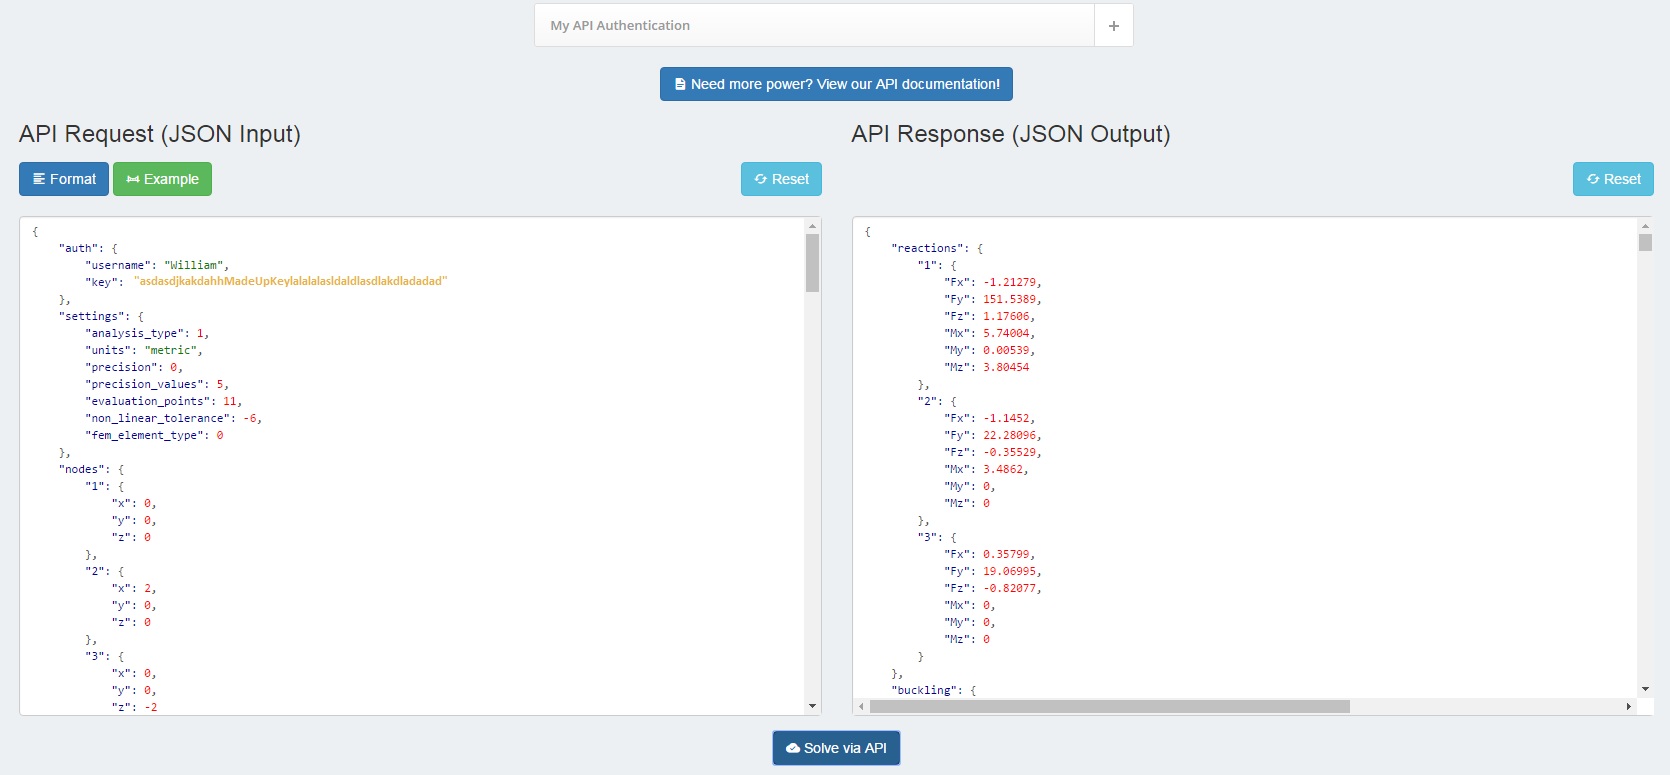Click the document icon on the API documentation button
1670x775 pixels.
[680, 84]
